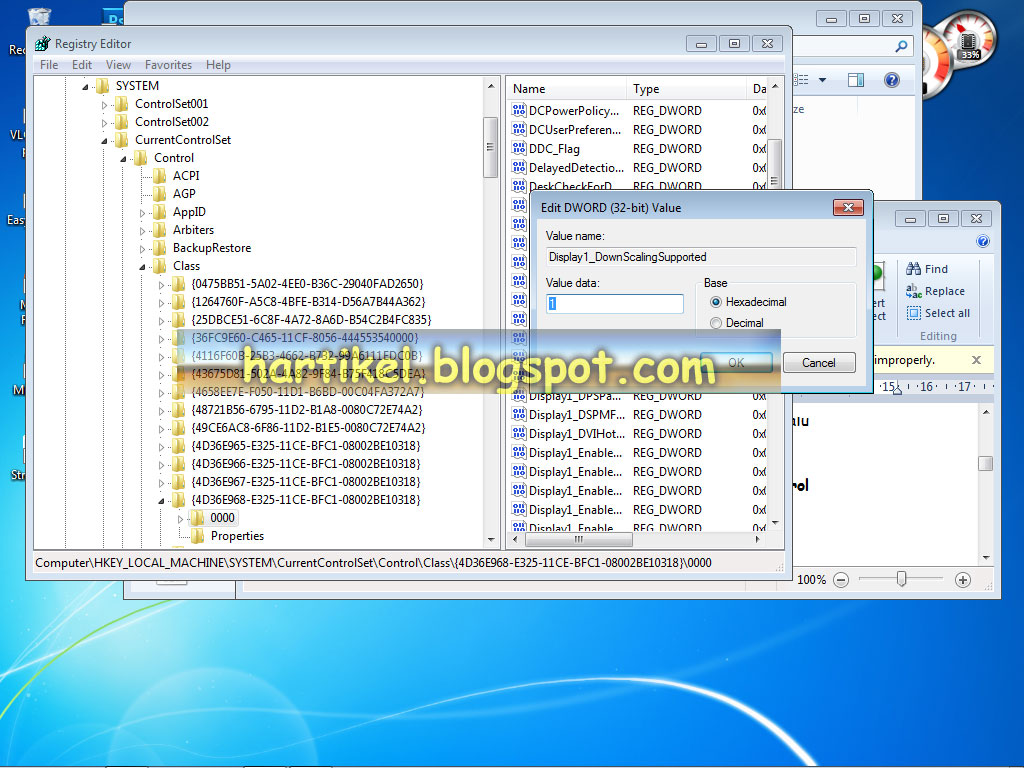Screen dimensions: 1024x768
Task: Select the AGP folder icon
Action: [159, 193]
